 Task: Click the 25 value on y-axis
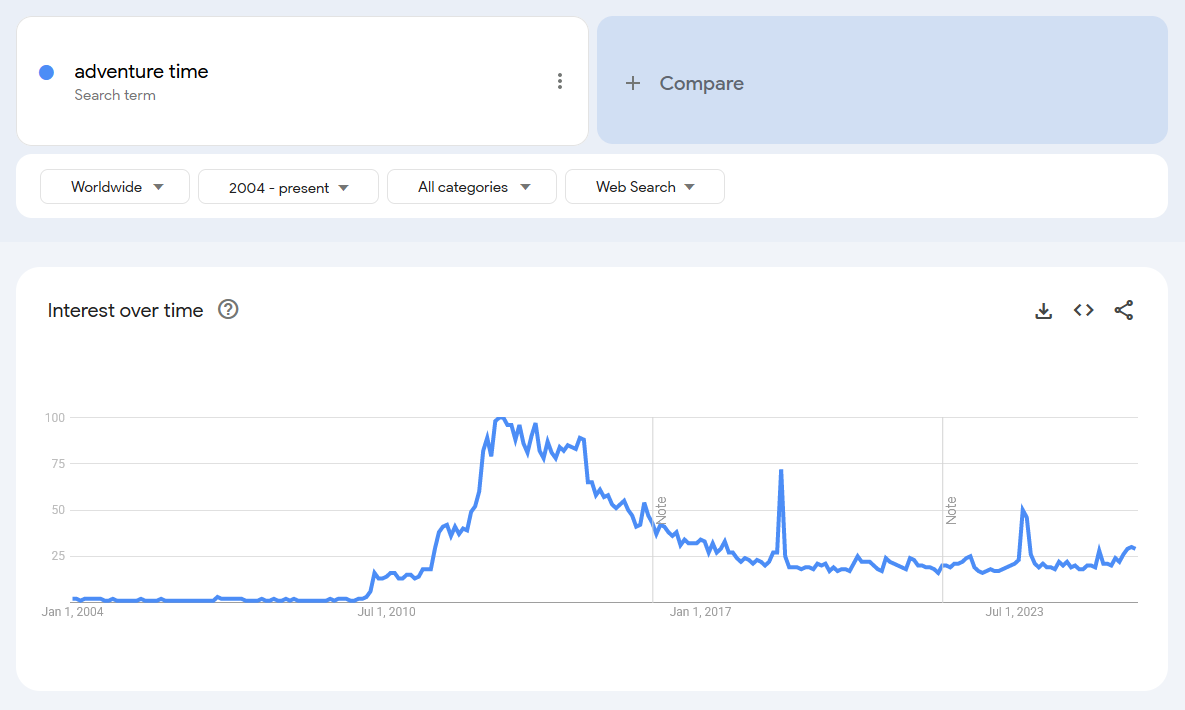pos(58,556)
